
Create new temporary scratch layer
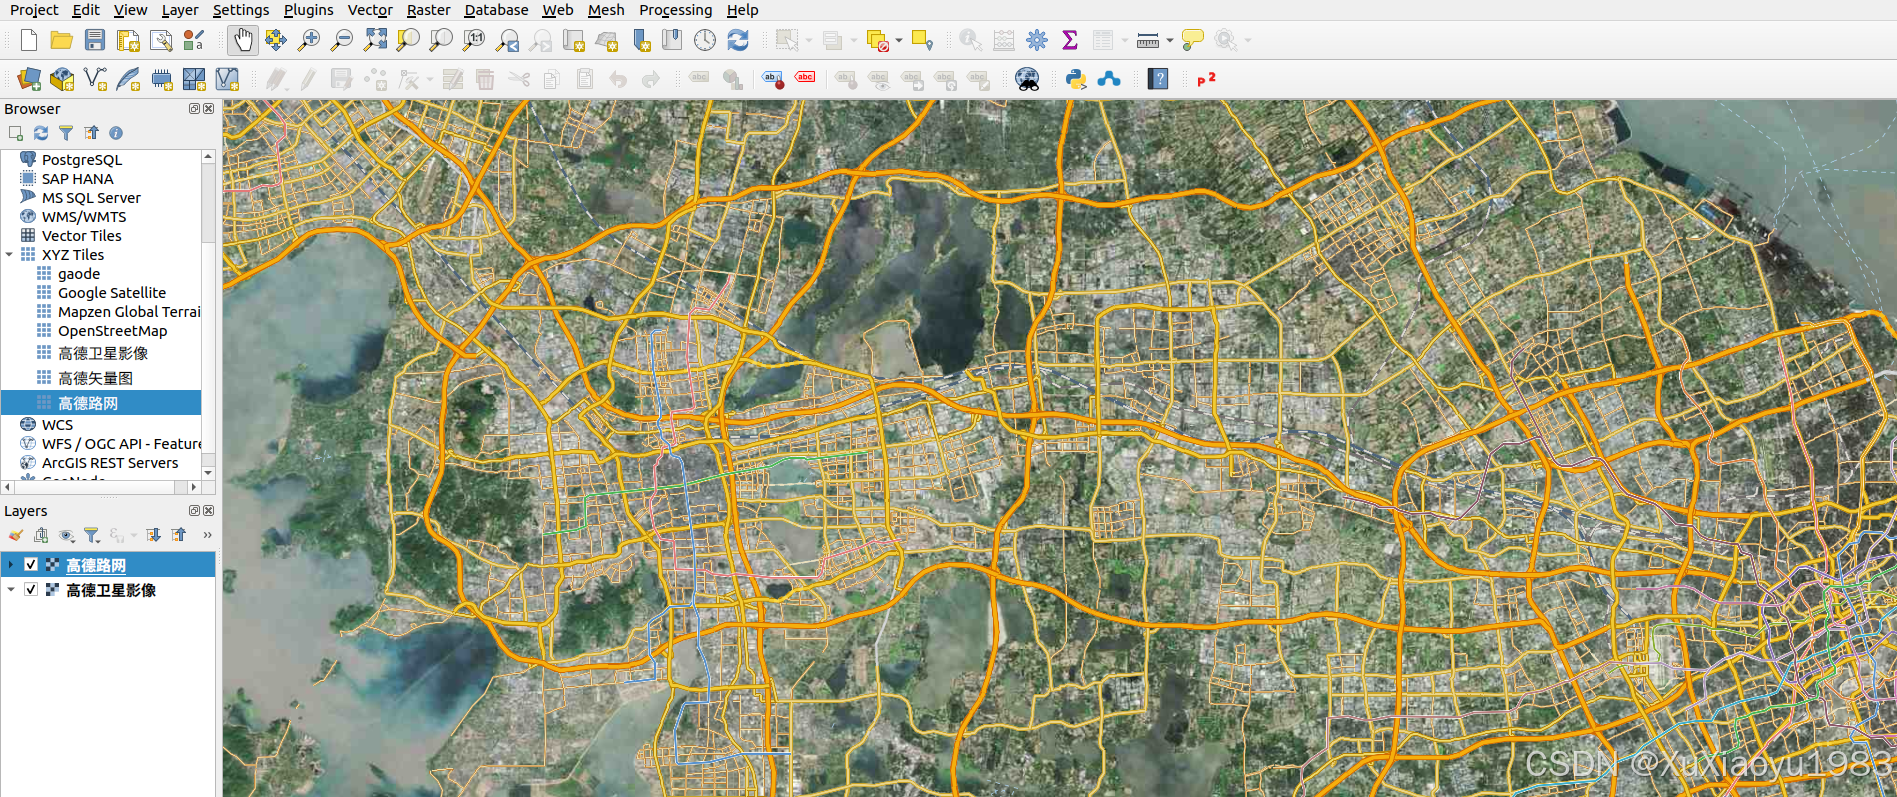(161, 79)
